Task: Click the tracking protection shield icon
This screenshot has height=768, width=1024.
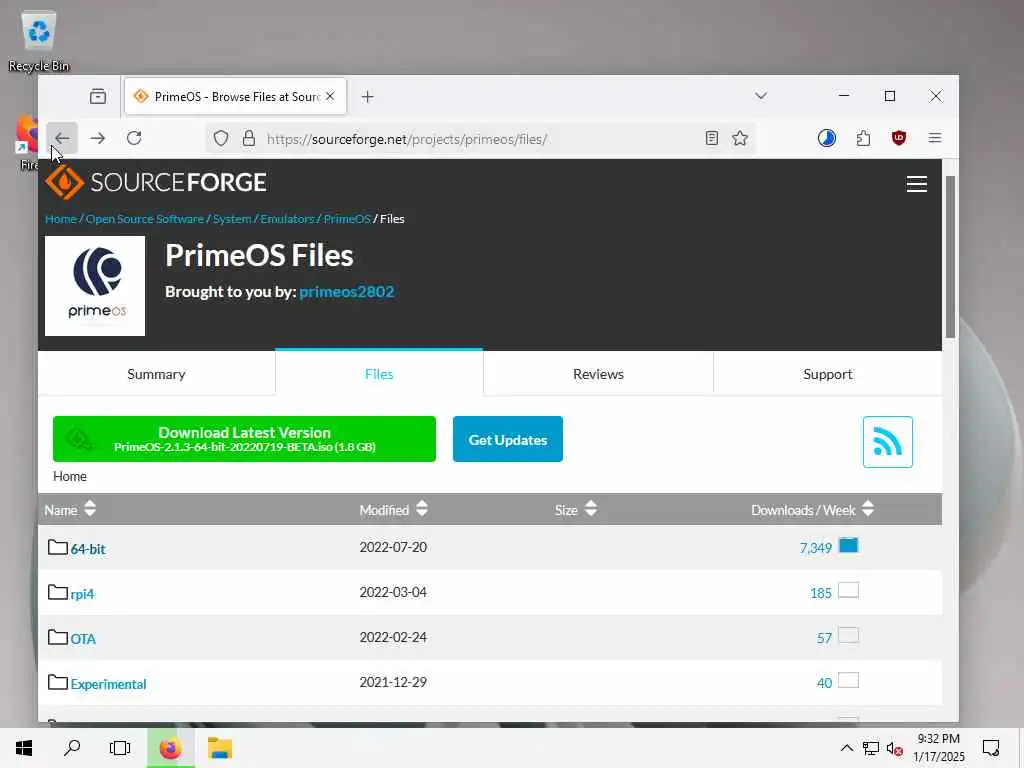Action: 221,138
